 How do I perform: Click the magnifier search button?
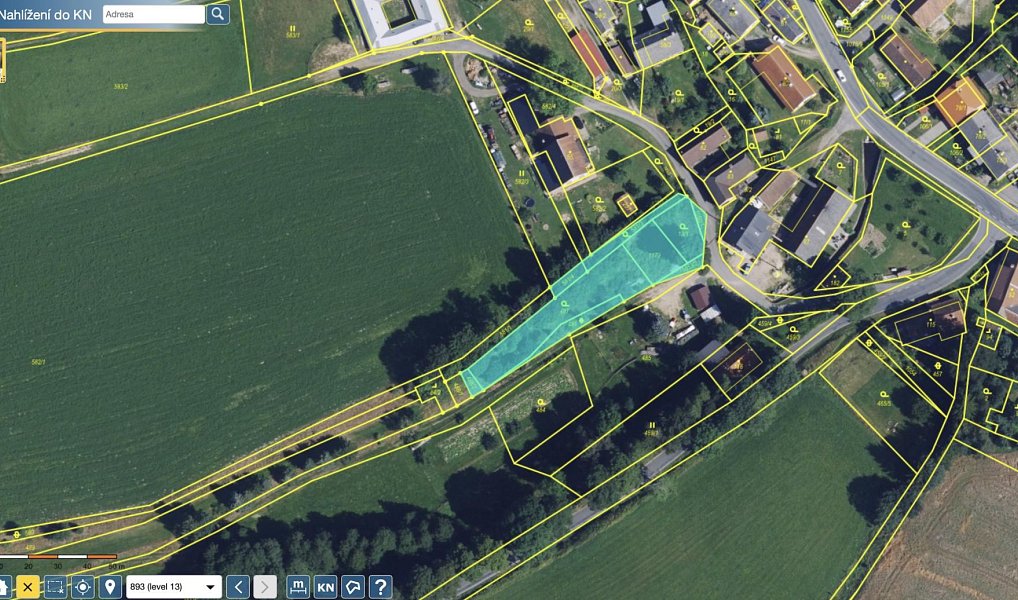pyautogui.click(x=218, y=14)
